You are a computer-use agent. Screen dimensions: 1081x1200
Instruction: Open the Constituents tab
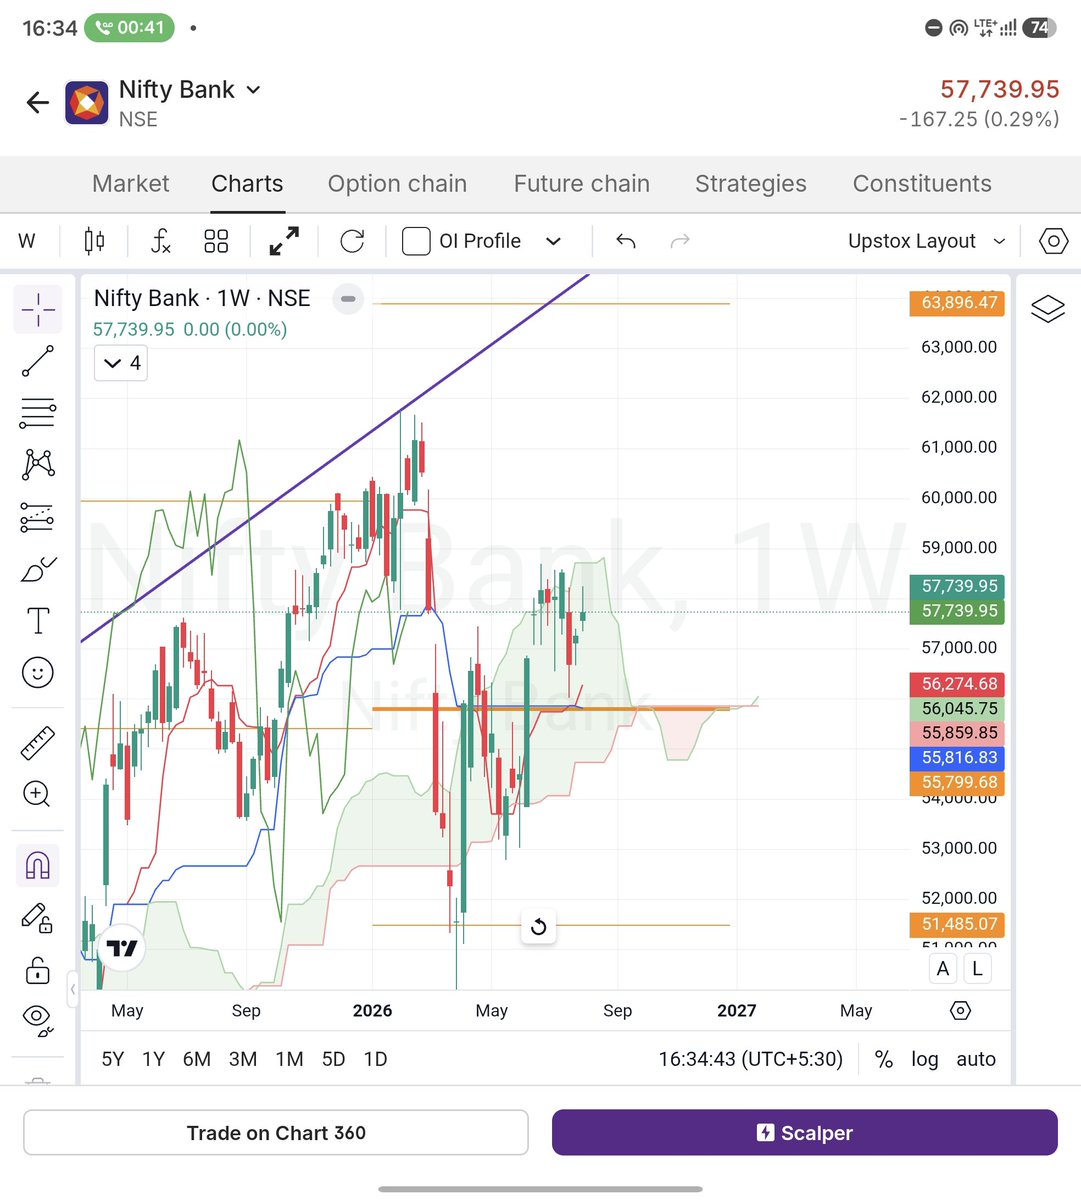(x=922, y=184)
